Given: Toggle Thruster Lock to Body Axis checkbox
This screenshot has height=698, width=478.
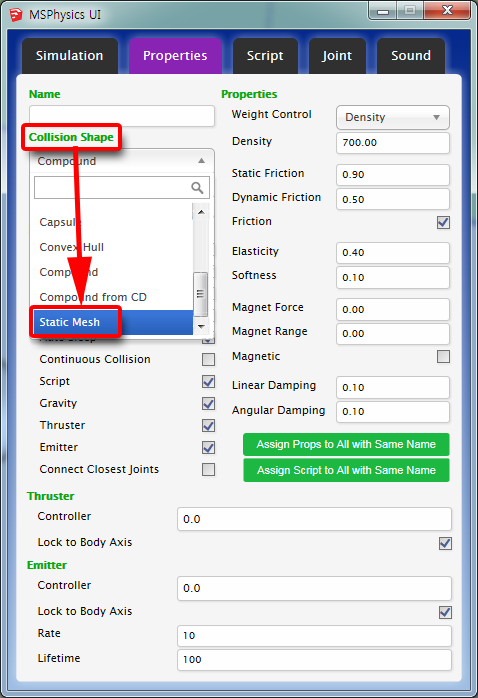Looking at the screenshot, I should coord(445,543).
